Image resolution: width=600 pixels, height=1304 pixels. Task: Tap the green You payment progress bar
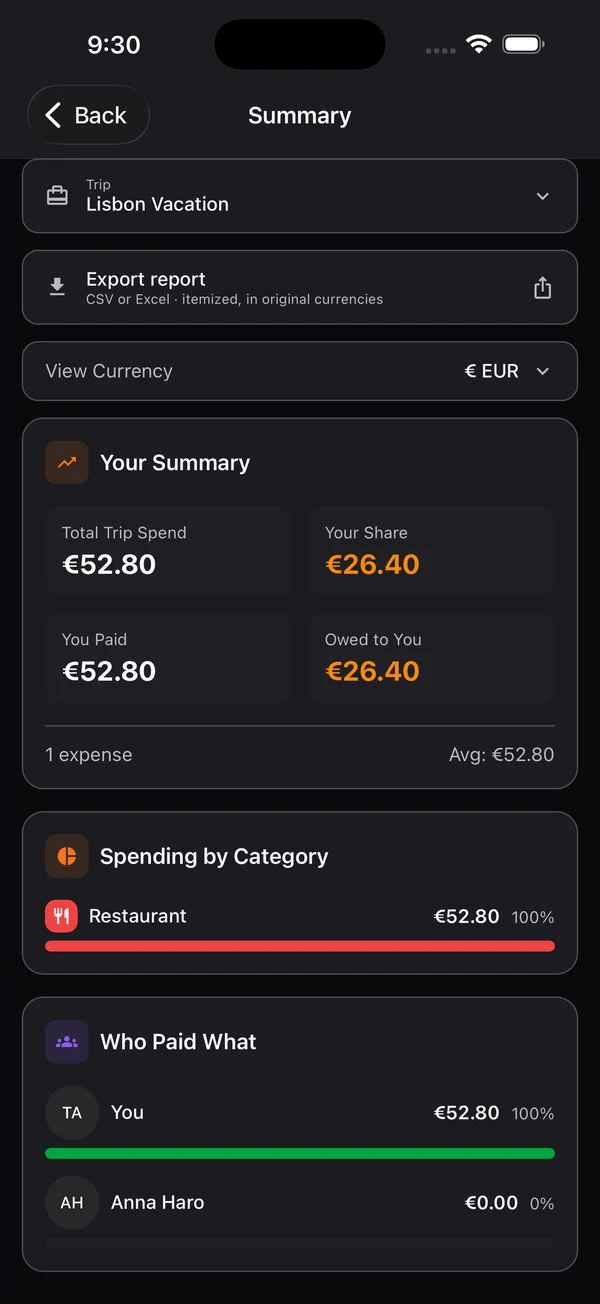coord(300,1153)
